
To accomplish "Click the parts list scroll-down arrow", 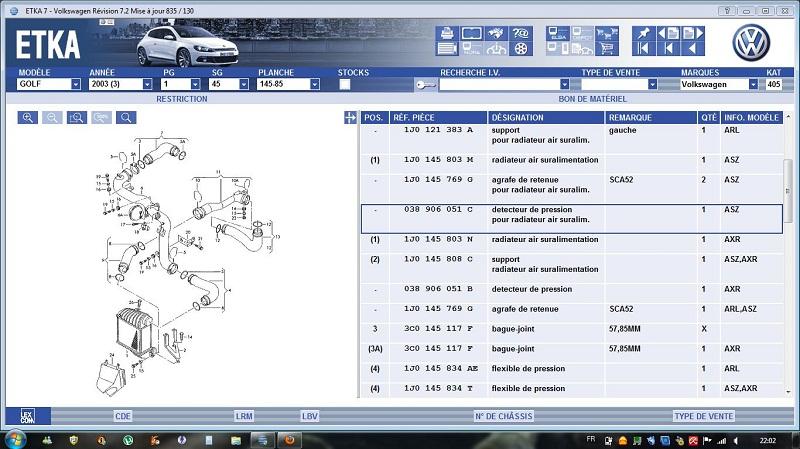I will point(788,392).
